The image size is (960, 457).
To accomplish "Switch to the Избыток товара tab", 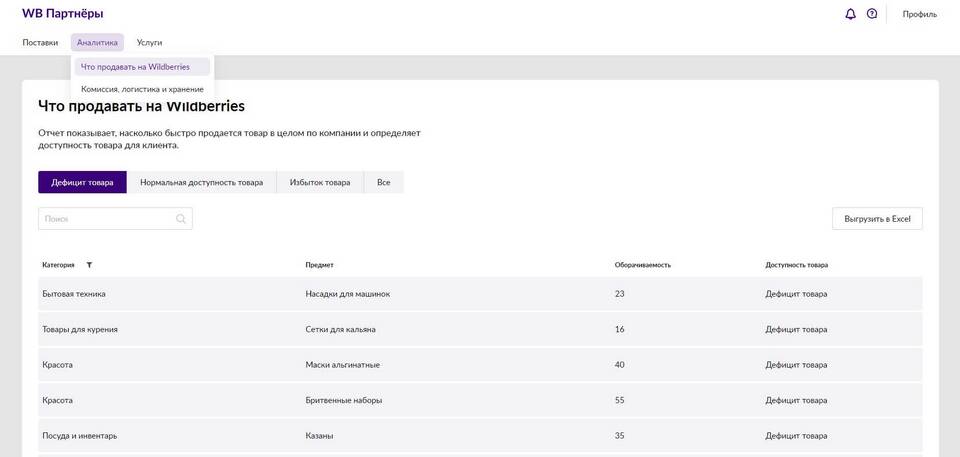I will (320, 183).
